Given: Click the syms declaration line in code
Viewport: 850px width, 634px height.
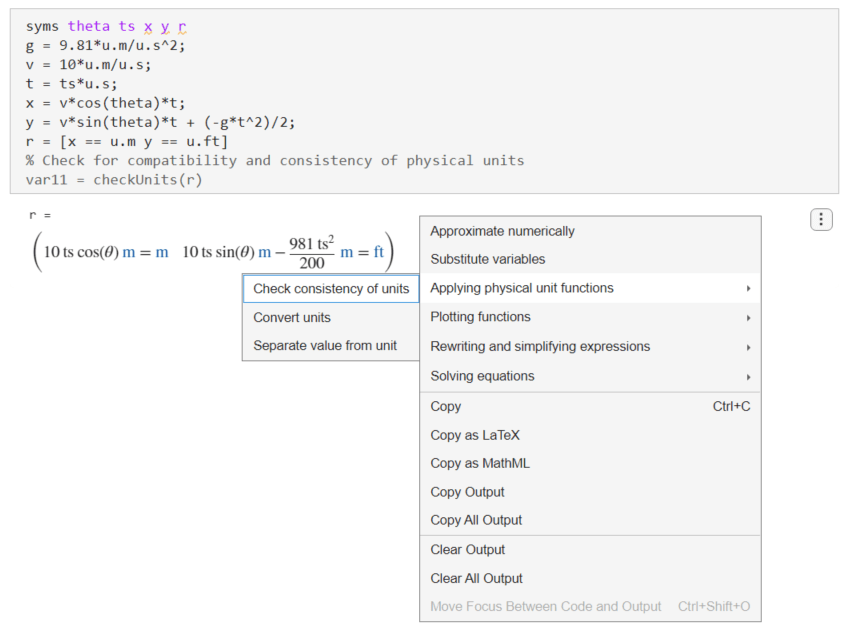Looking at the screenshot, I should click(106, 27).
